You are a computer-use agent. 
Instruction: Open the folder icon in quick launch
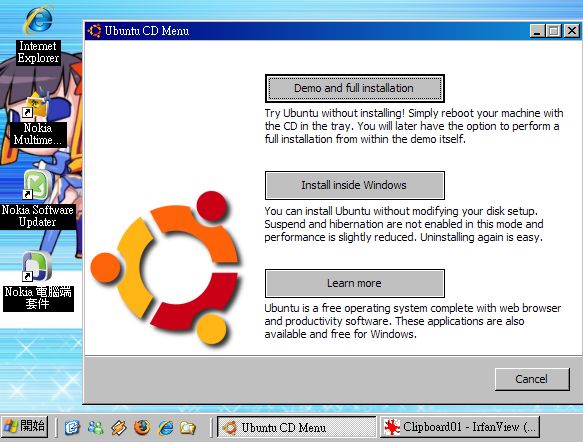tap(188, 428)
